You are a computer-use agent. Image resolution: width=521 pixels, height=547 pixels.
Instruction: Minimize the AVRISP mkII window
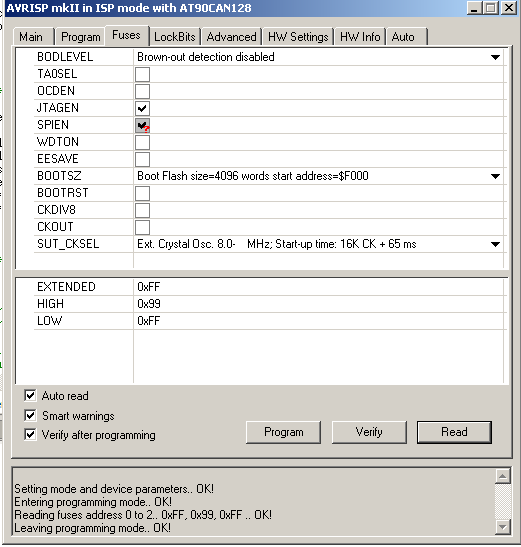point(474,8)
